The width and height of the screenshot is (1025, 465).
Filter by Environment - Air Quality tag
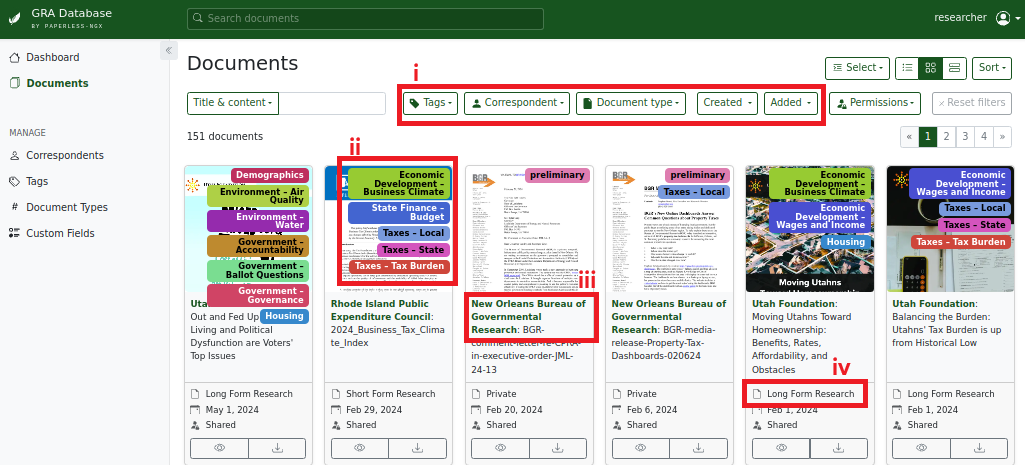pos(258,196)
